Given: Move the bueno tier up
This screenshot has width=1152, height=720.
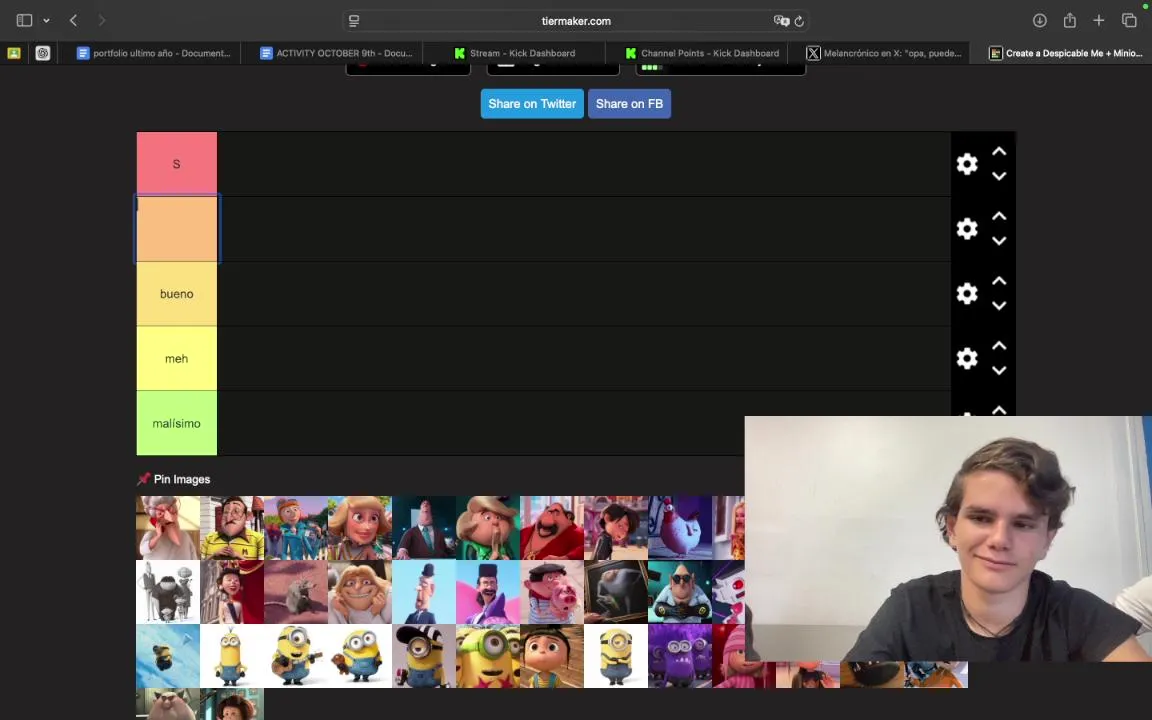Looking at the screenshot, I should [998, 281].
